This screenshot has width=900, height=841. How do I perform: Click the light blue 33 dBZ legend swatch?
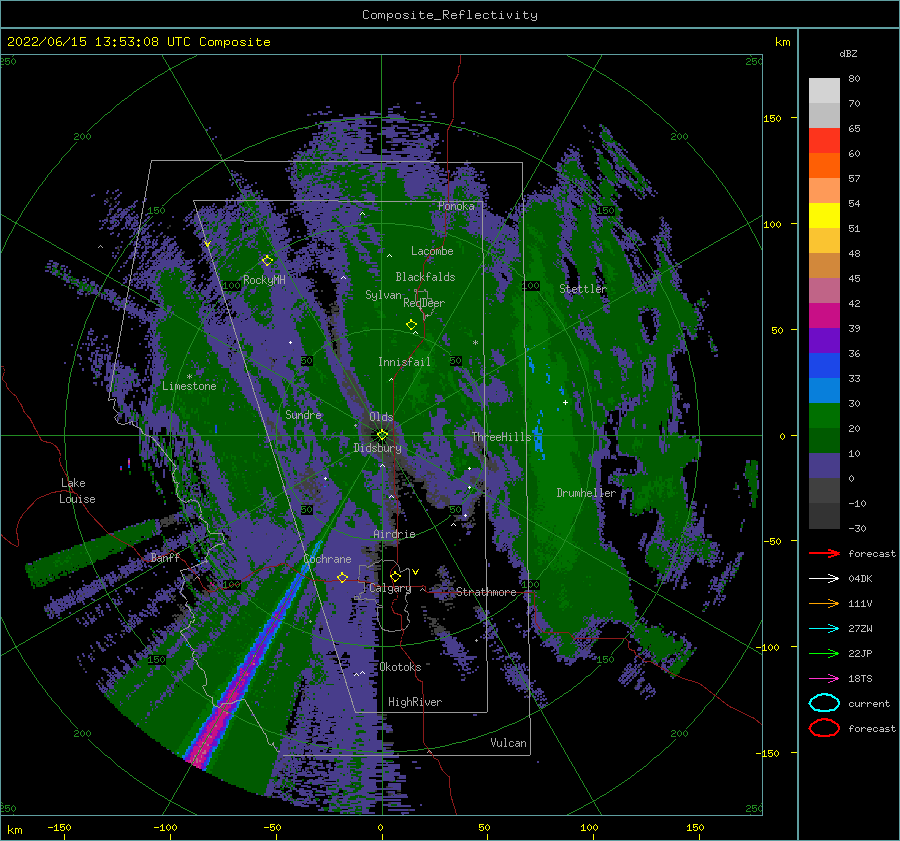pyautogui.click(x=824, y=390)
